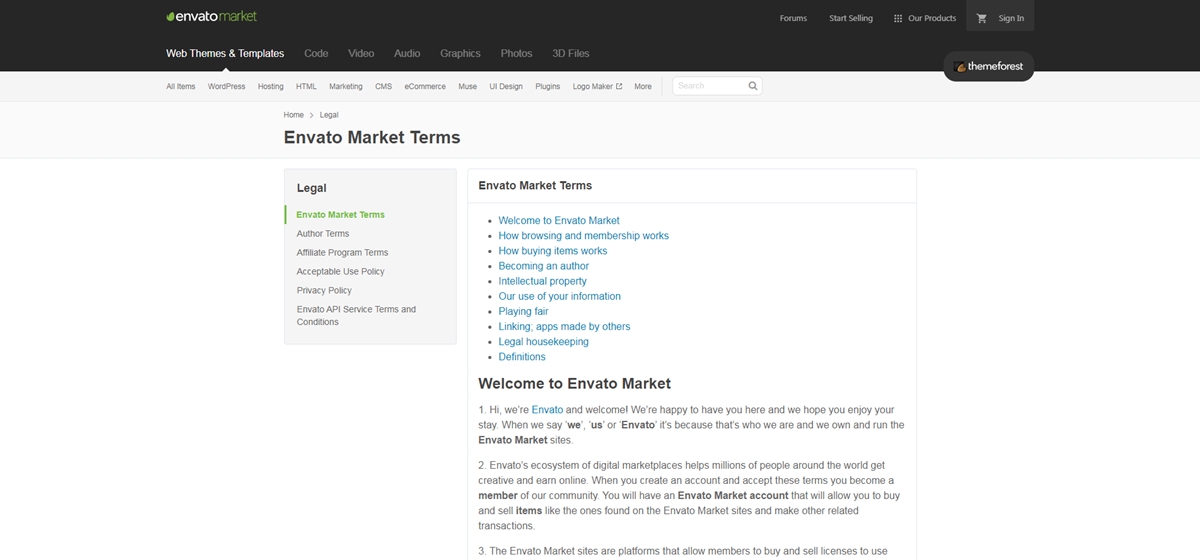Jump to Intellectual property section
Image resolution: width=1200 pixels, height=560 pixels.
(543, 281)
